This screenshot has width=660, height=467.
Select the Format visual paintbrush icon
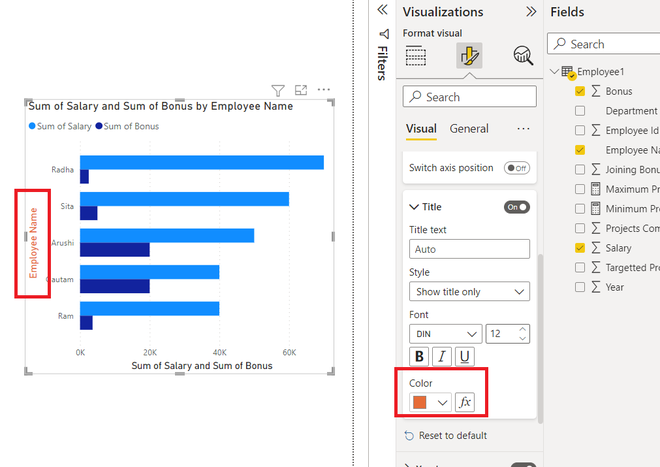469,56
